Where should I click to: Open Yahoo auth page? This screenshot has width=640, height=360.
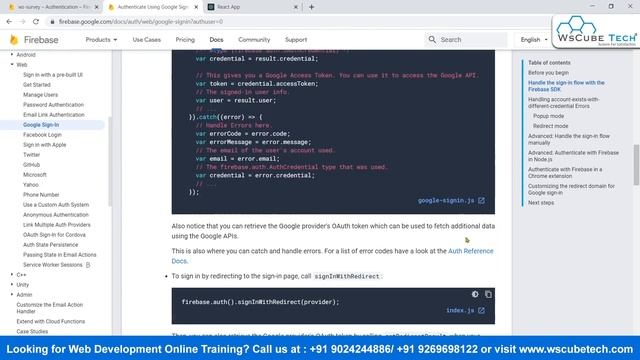[x=31, y=185]
